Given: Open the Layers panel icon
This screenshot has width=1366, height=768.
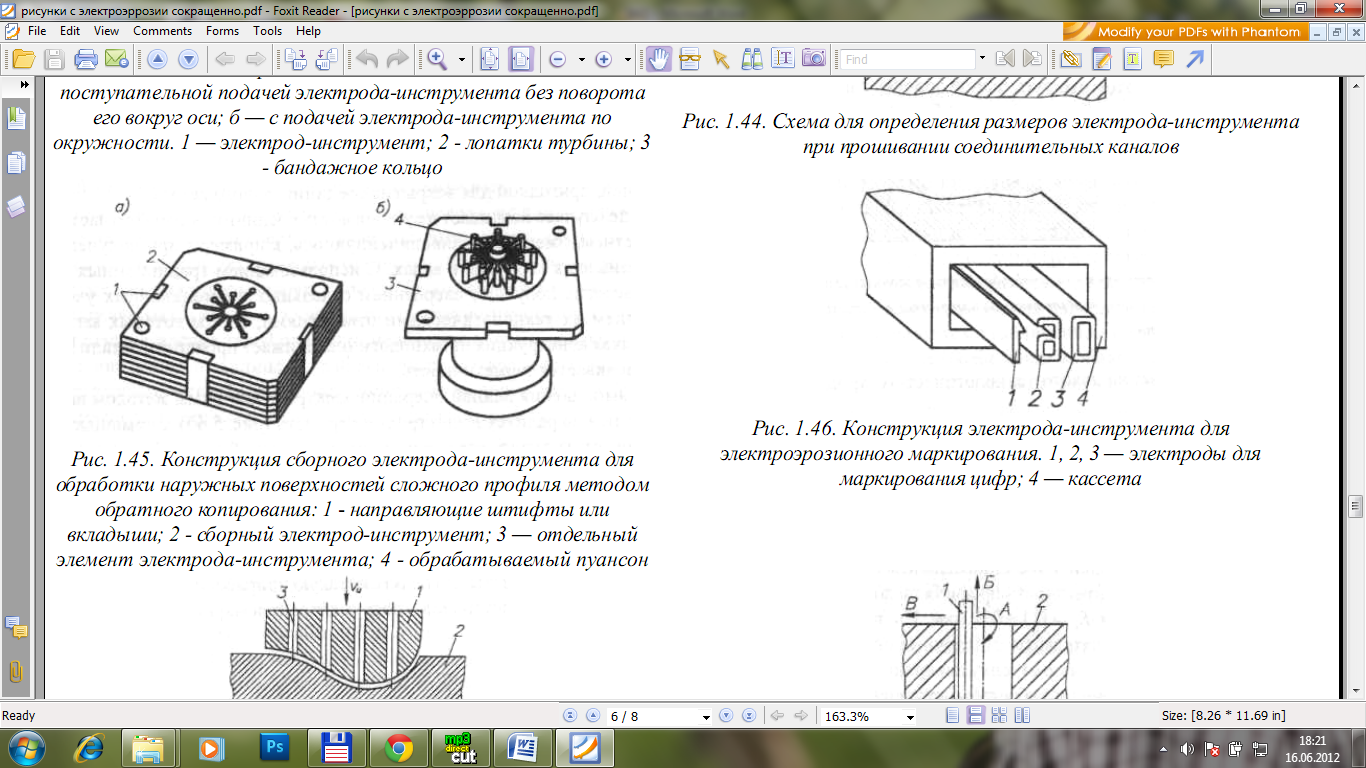Looking at the screenshot, I should 16,207.
